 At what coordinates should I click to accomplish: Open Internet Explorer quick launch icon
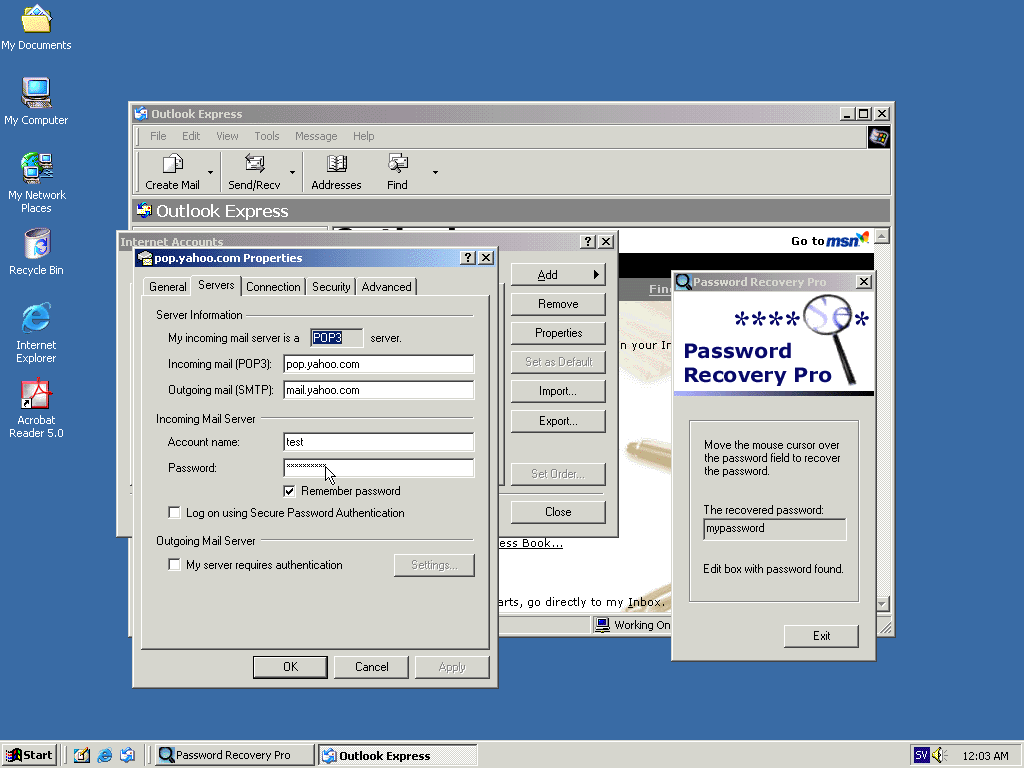tap(104, 755)
